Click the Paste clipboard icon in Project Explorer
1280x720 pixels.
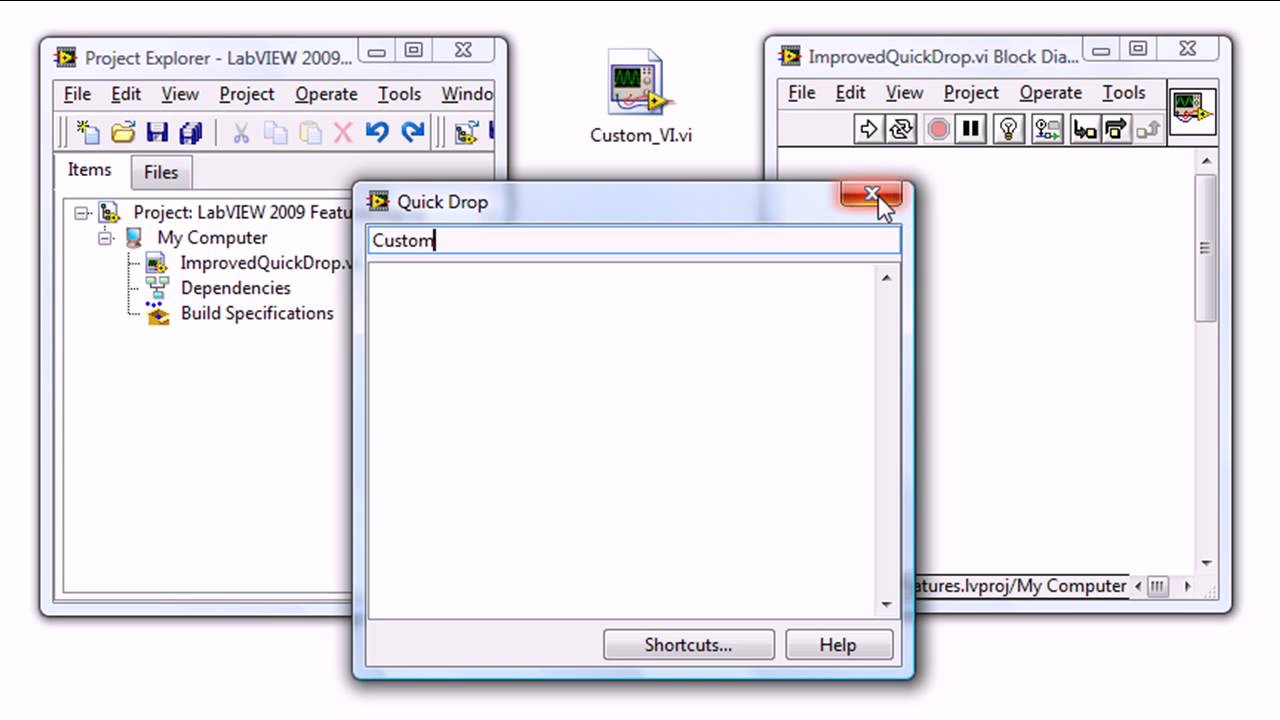point(310,132)
